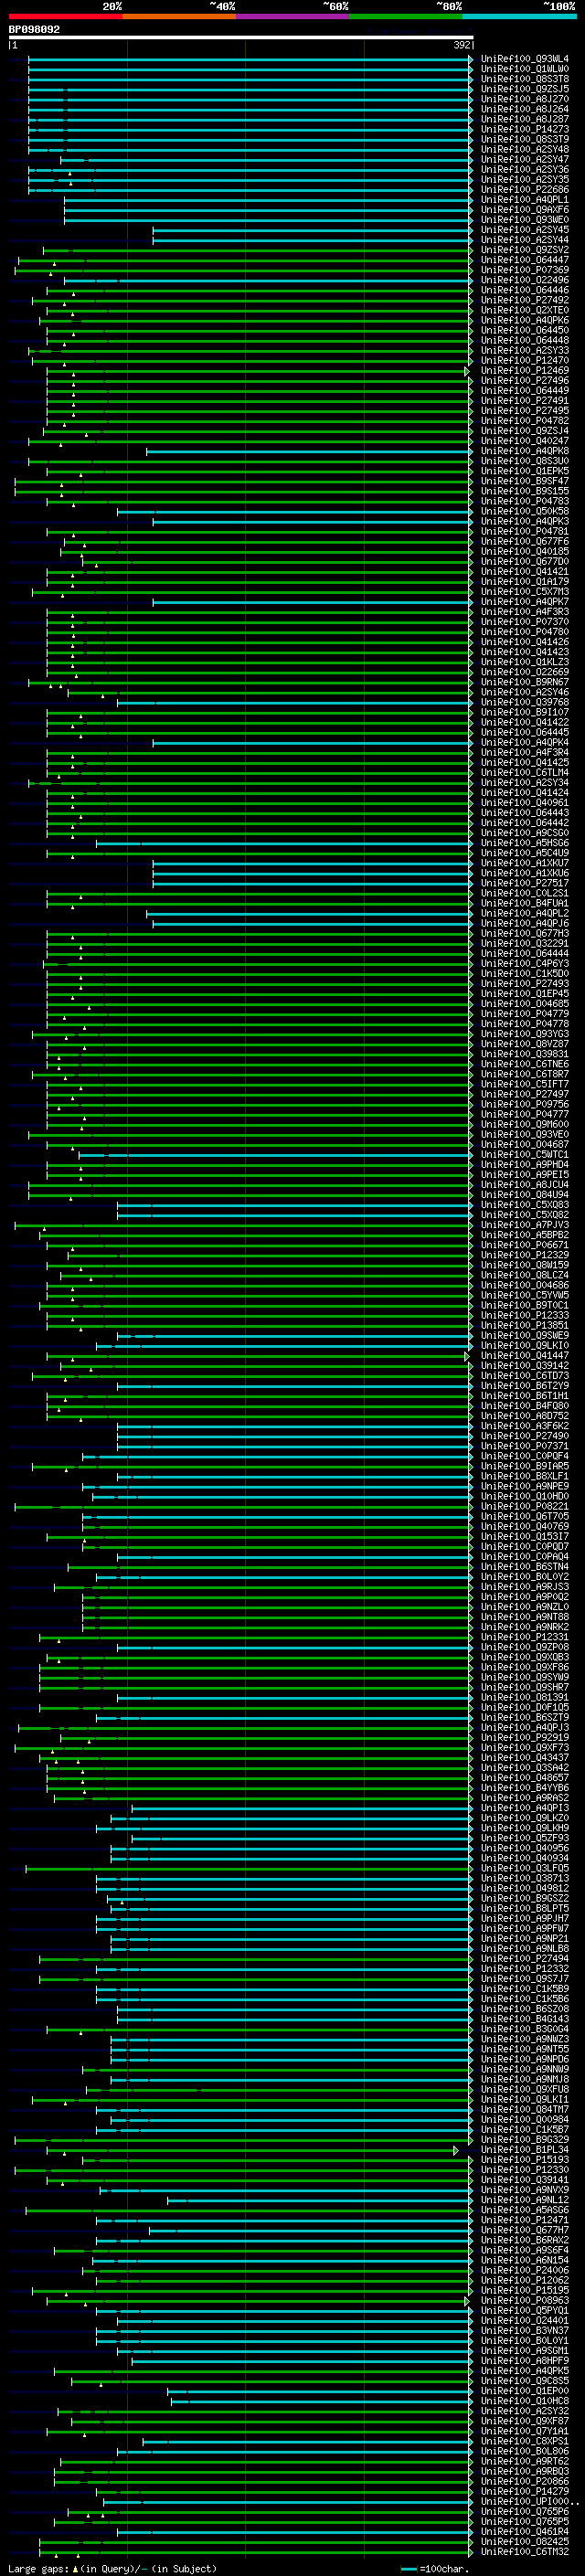Click the UniRef100_A8J270 entry
The height and width of the screenshot is (2576, 585).
point(525,99)
